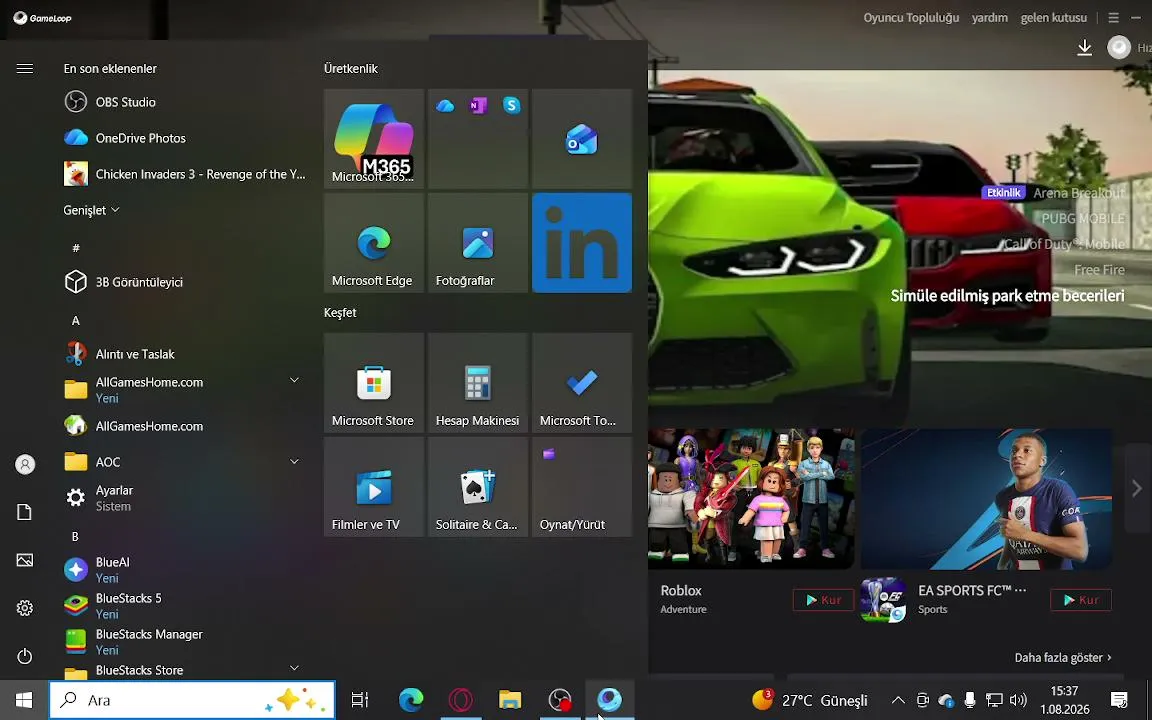Open Settings gear in Start sidebar
The width and height of the screenshot is (1152, 720).
click(x=24, y=608)
